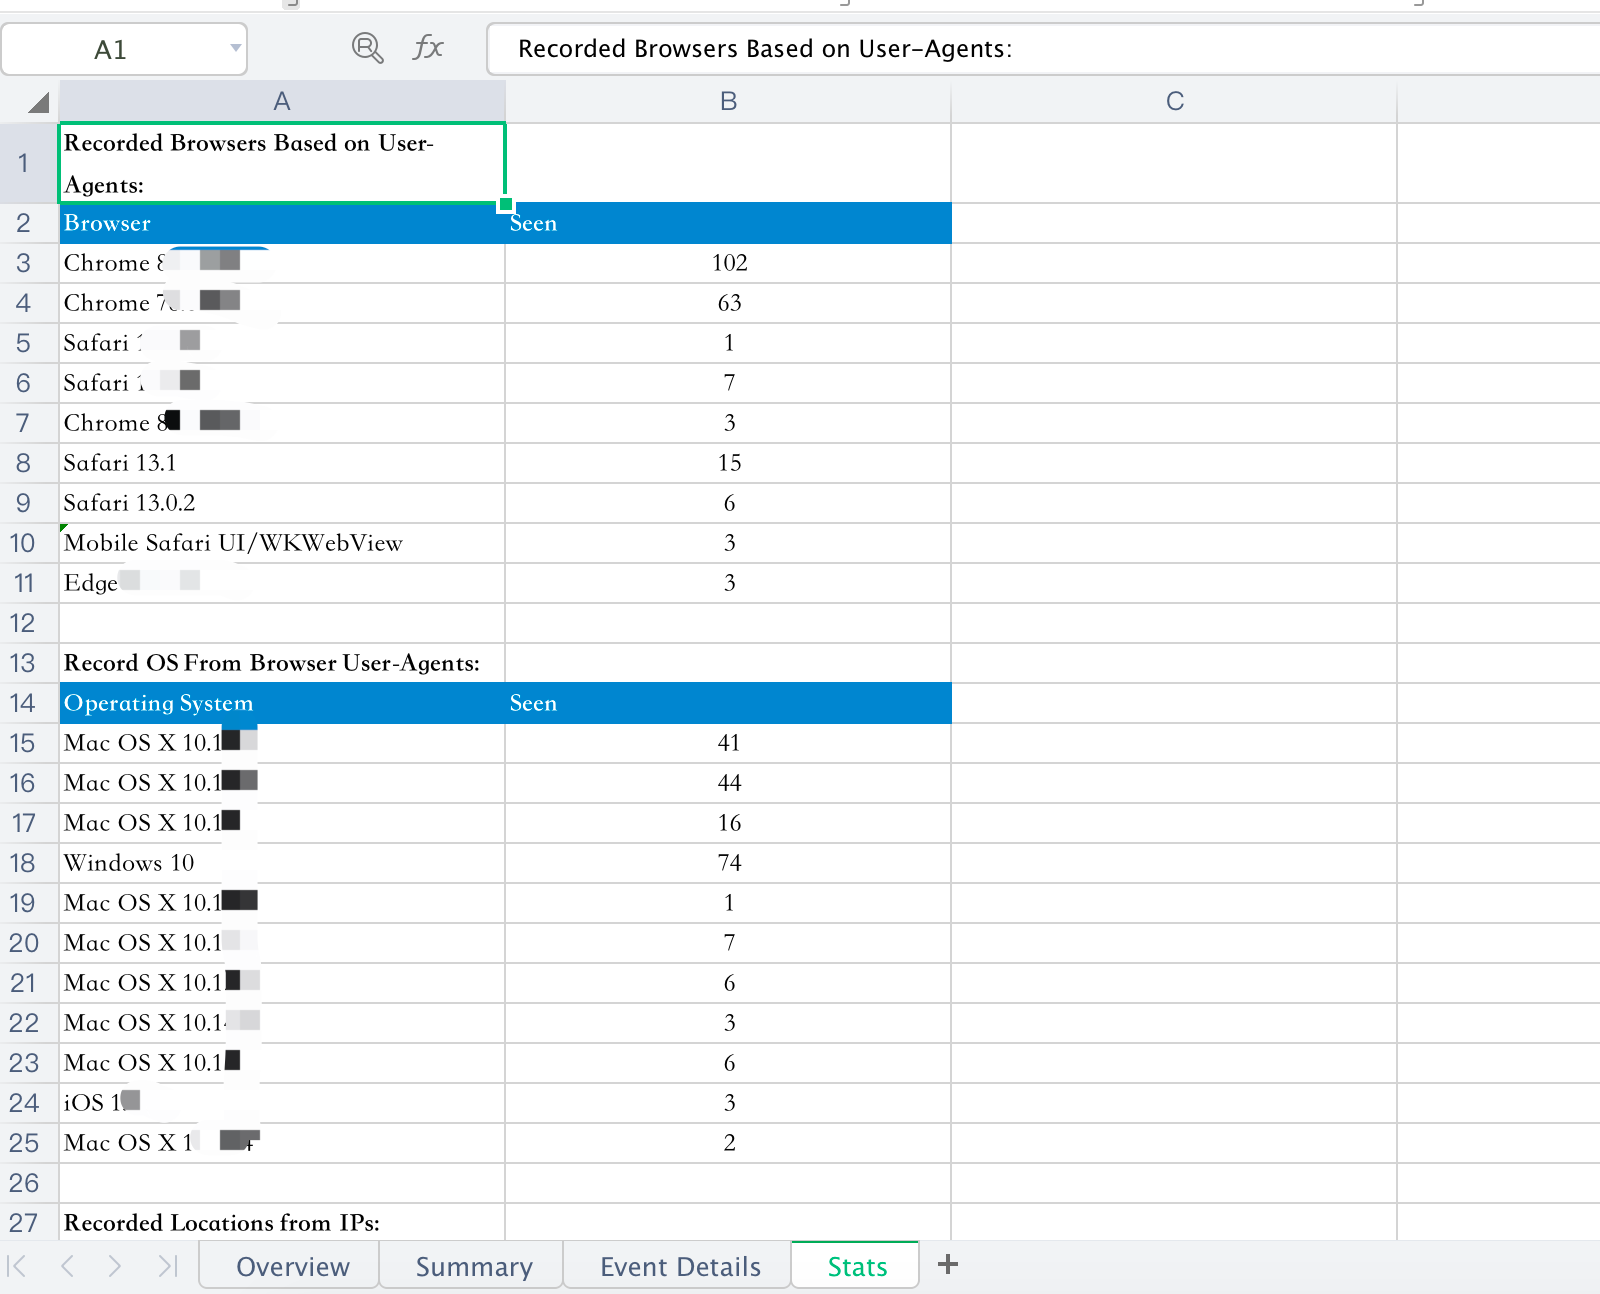Click into the formula bar text field
This screenshot has width=1600, height=1294.
[1040, 49]
